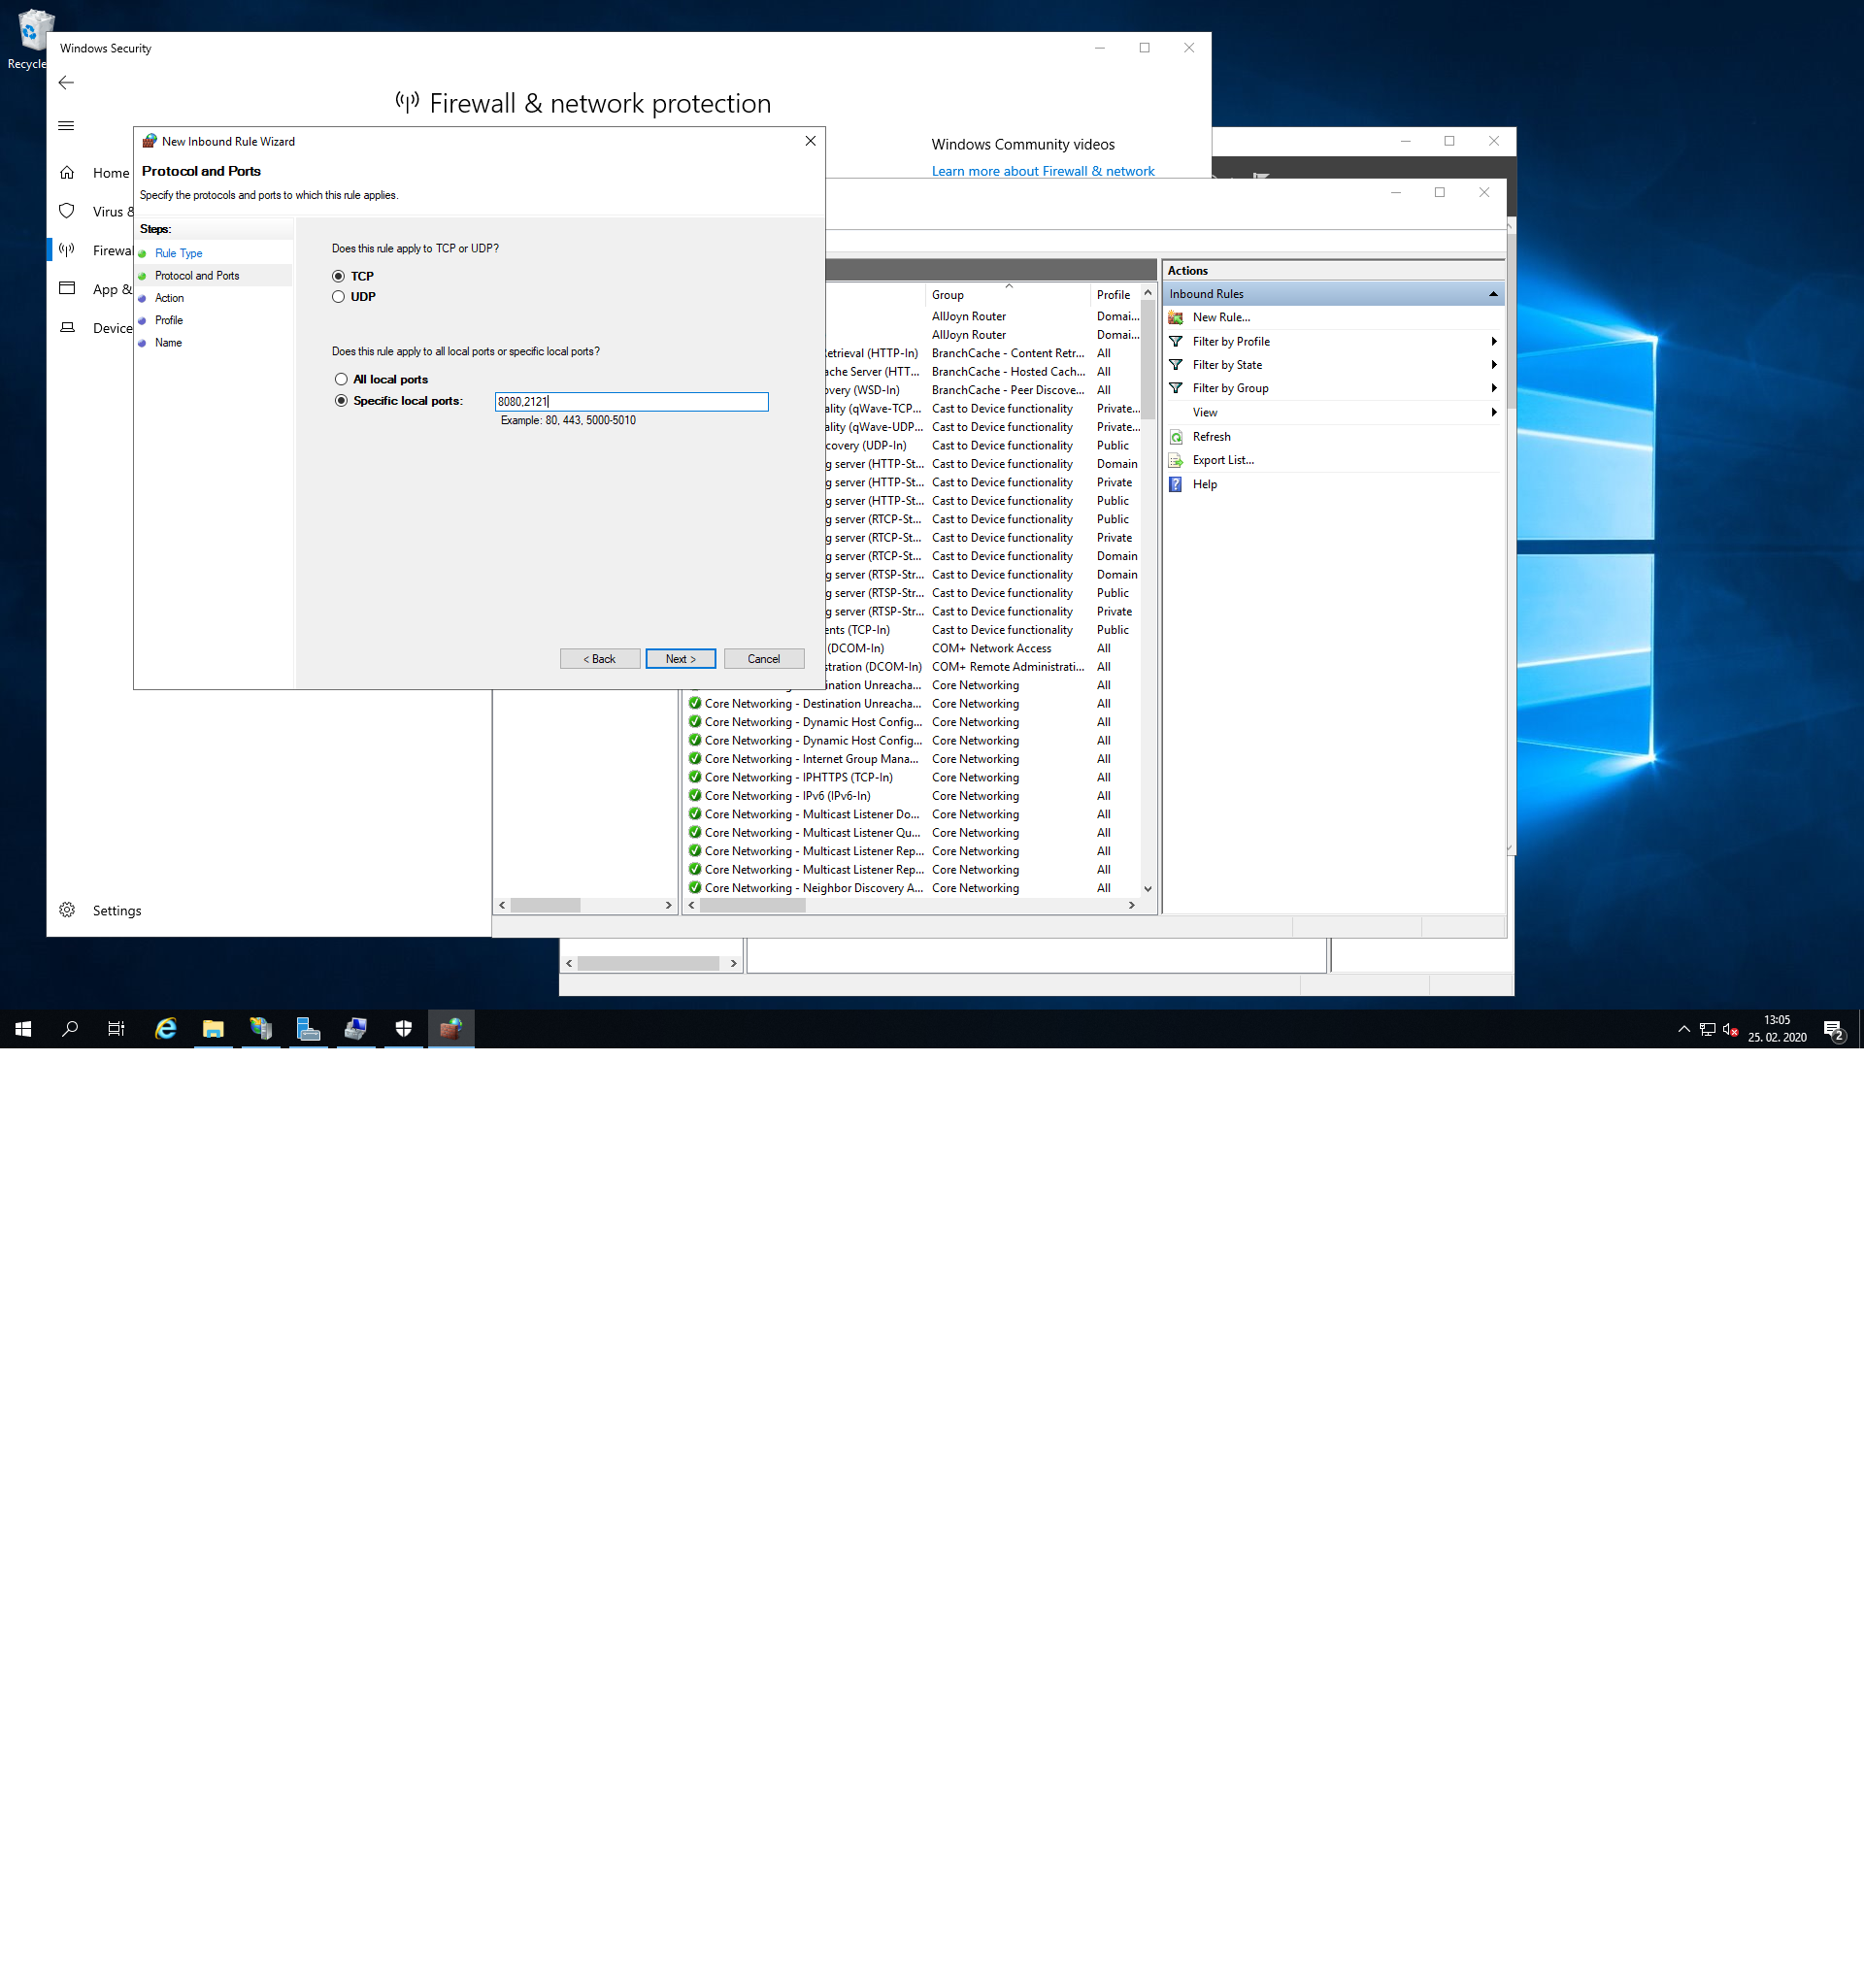Click the rules list vertical scrollbar up arrow
This screenshot has height=1988, width=1864.
tap(1148, 293)
